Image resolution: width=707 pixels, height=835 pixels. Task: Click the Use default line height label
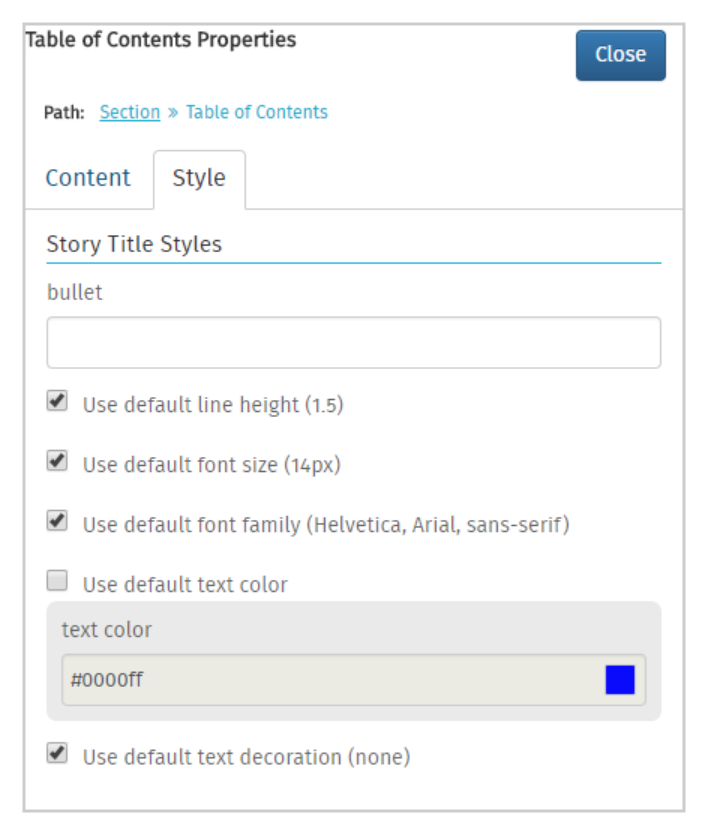[213, 405]
